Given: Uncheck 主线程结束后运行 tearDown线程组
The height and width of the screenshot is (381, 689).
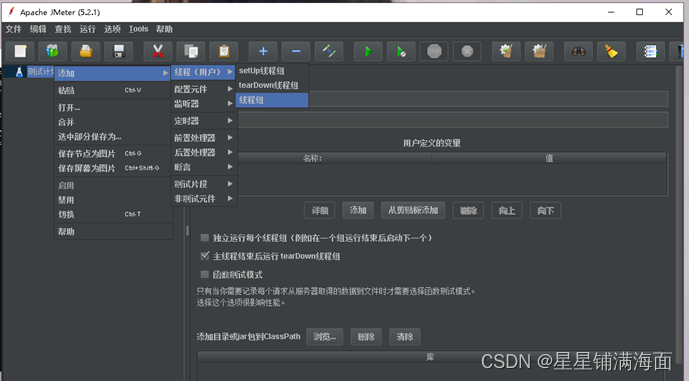Looking at the screenshot, I should 204,256.
